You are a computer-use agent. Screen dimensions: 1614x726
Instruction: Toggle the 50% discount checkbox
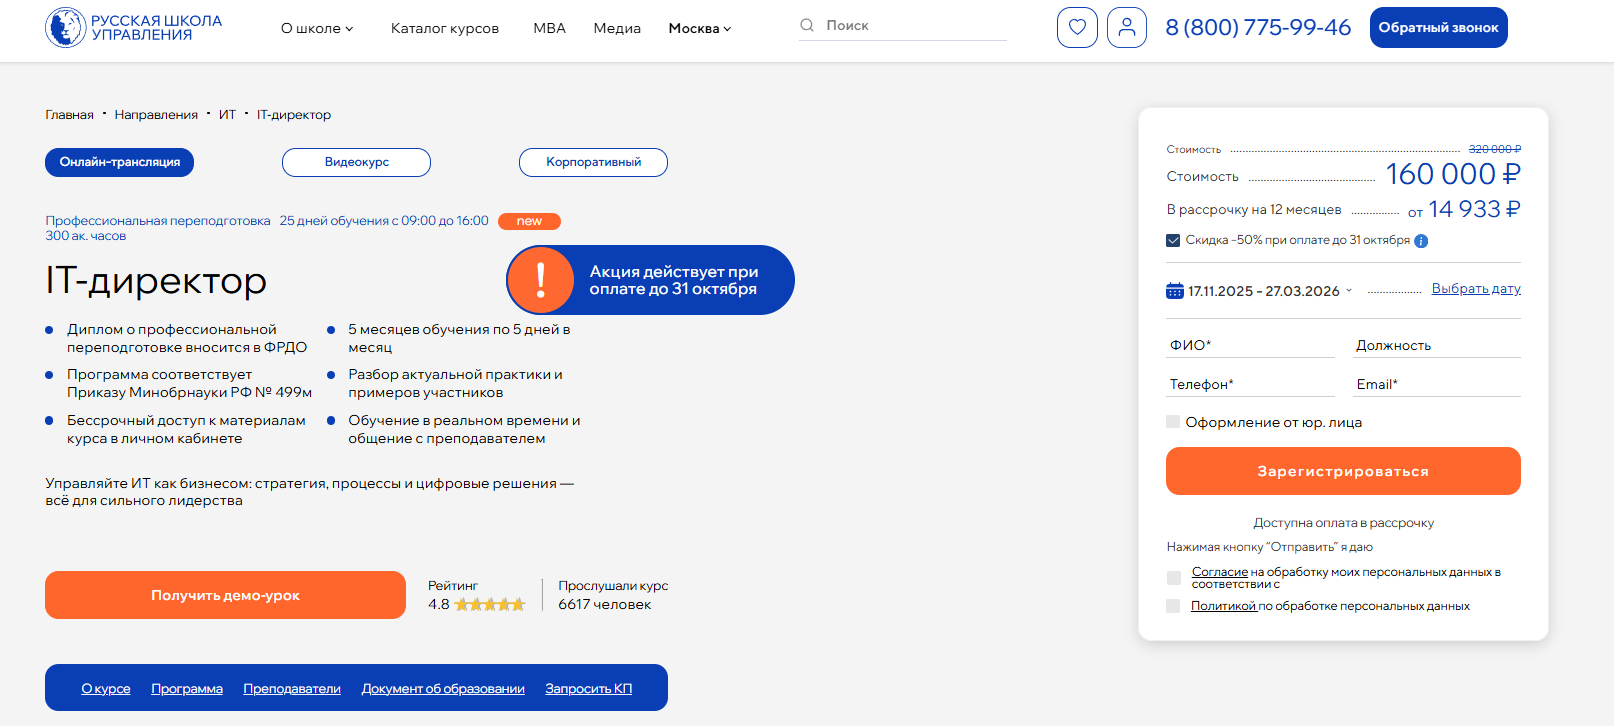1173,240
